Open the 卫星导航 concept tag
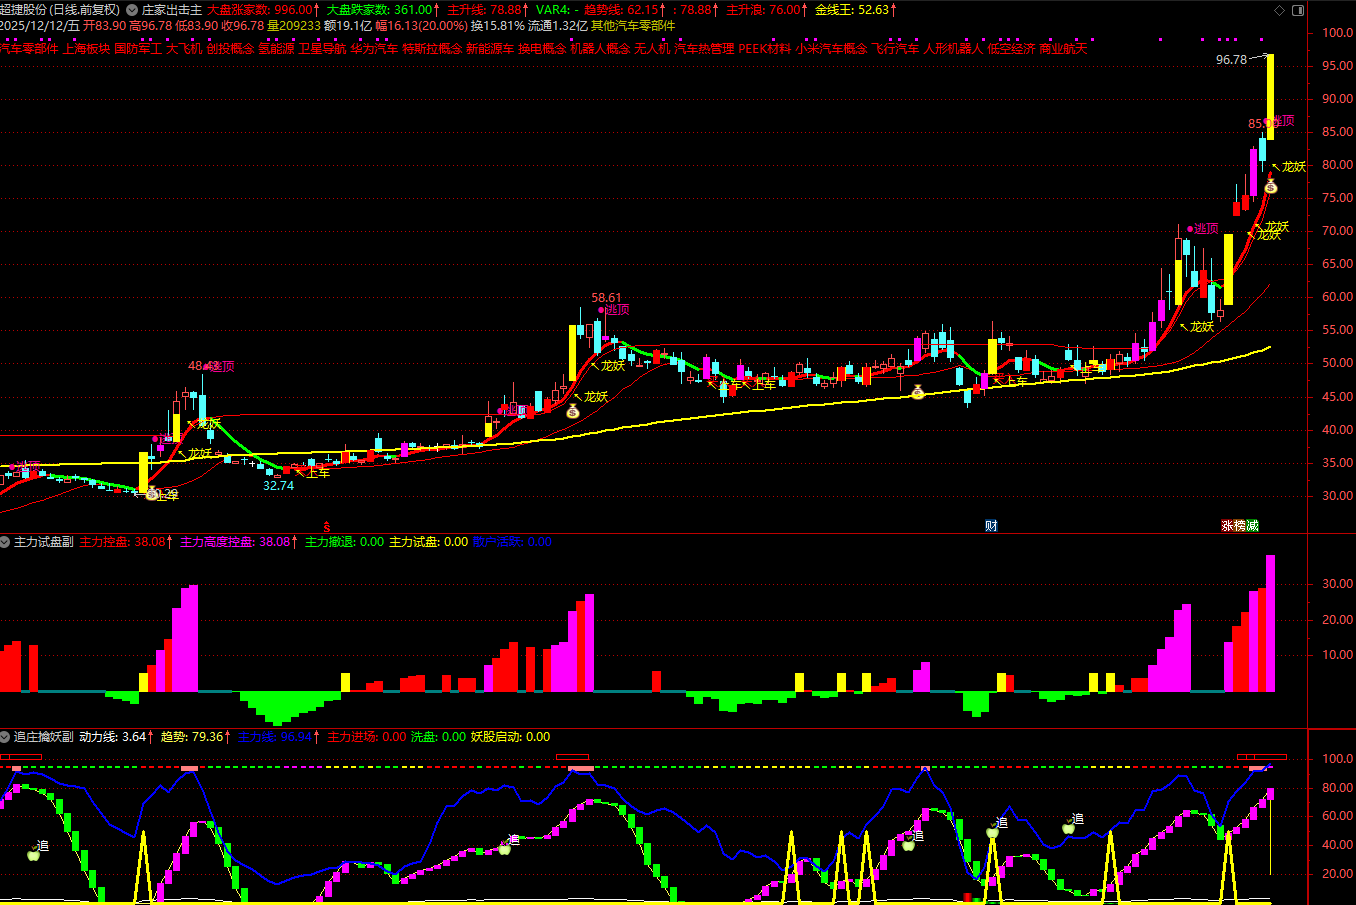 click(x=322, y=48)
